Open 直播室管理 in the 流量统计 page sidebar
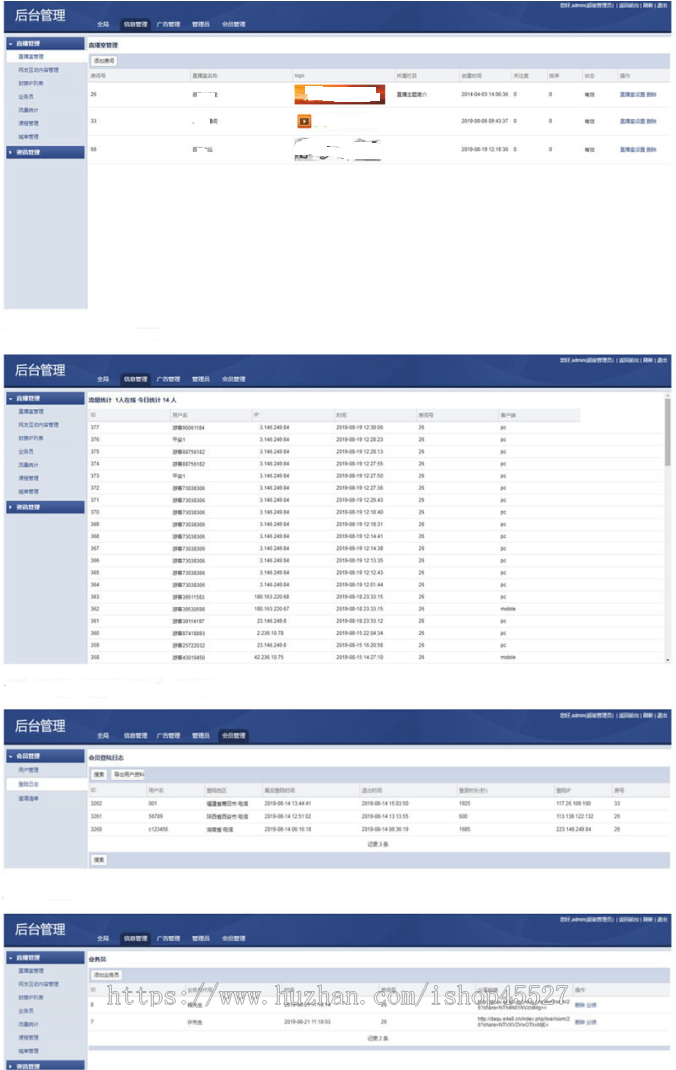Viewport: 676px width, 1070px height. pos(31,411)
